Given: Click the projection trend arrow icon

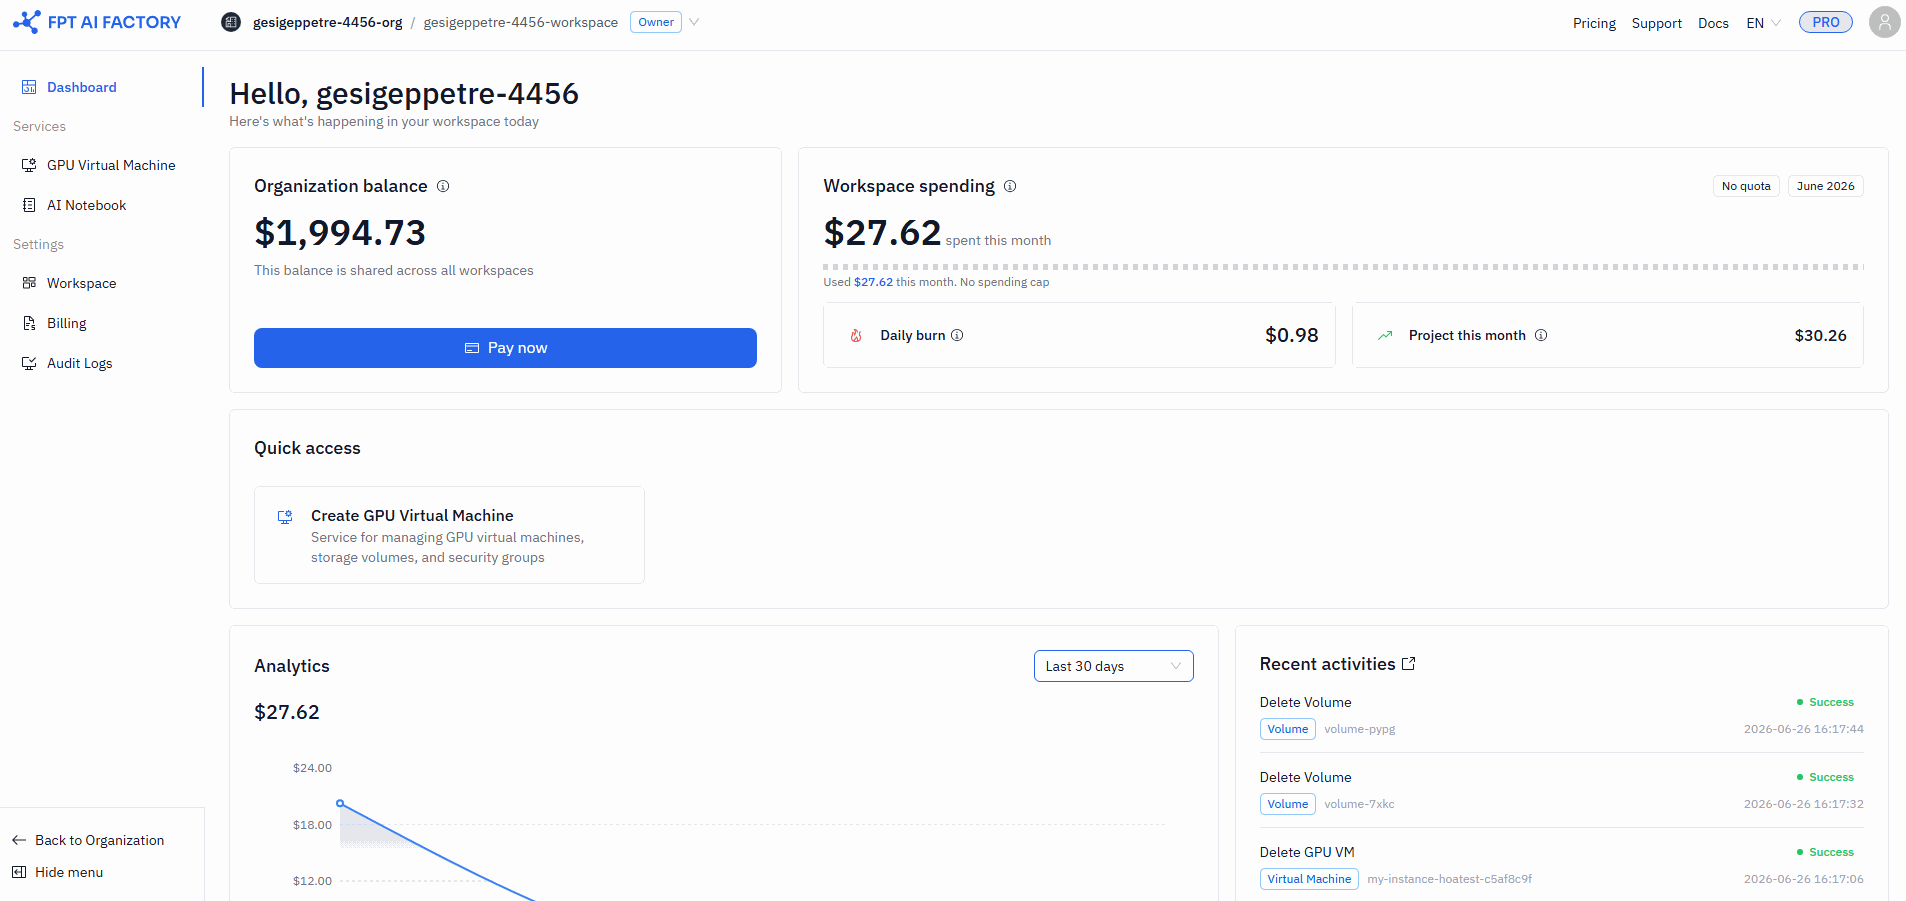Looking at the screenshot, I should coord(1385,335).
